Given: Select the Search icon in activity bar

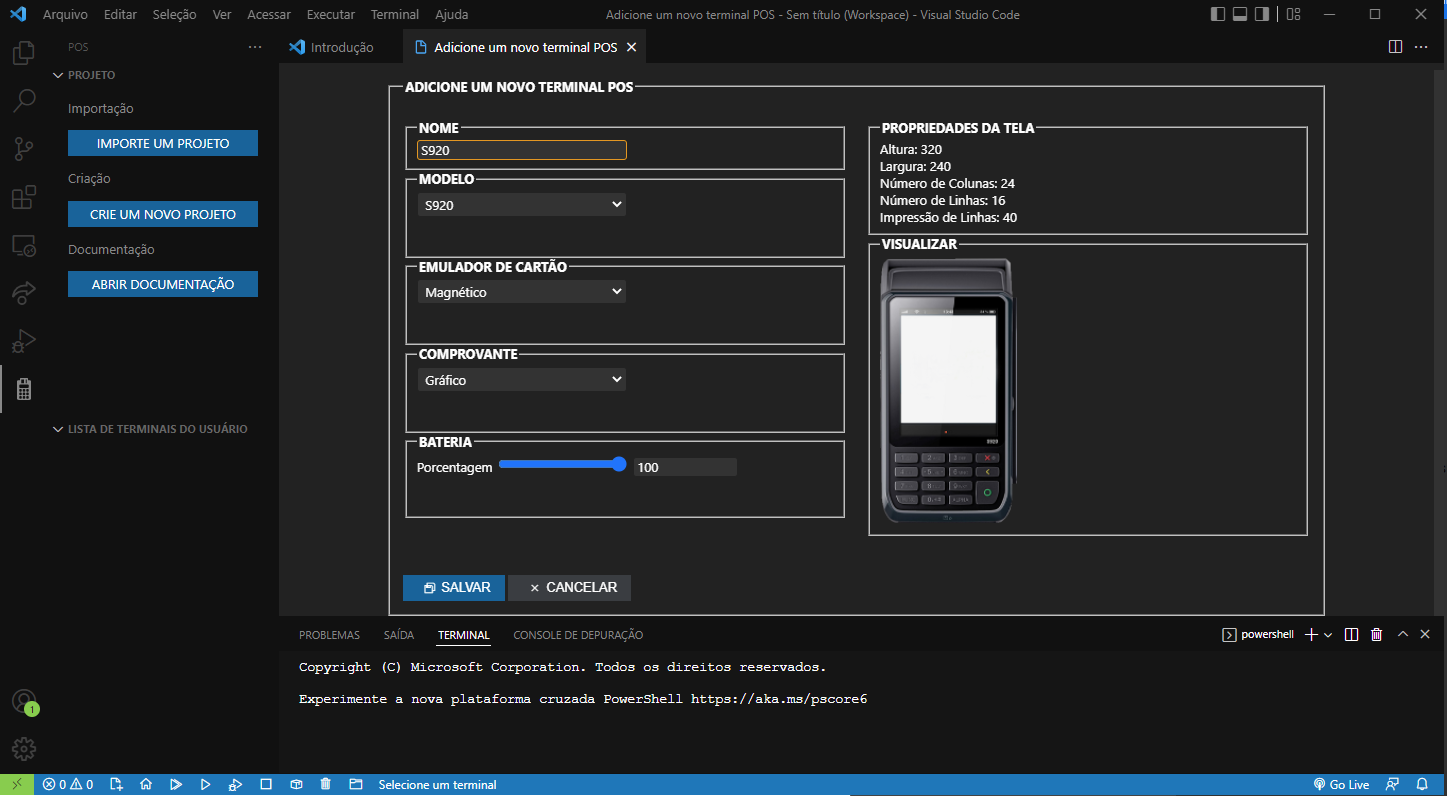Looking at the screenshot, I should tap(22, 100).
